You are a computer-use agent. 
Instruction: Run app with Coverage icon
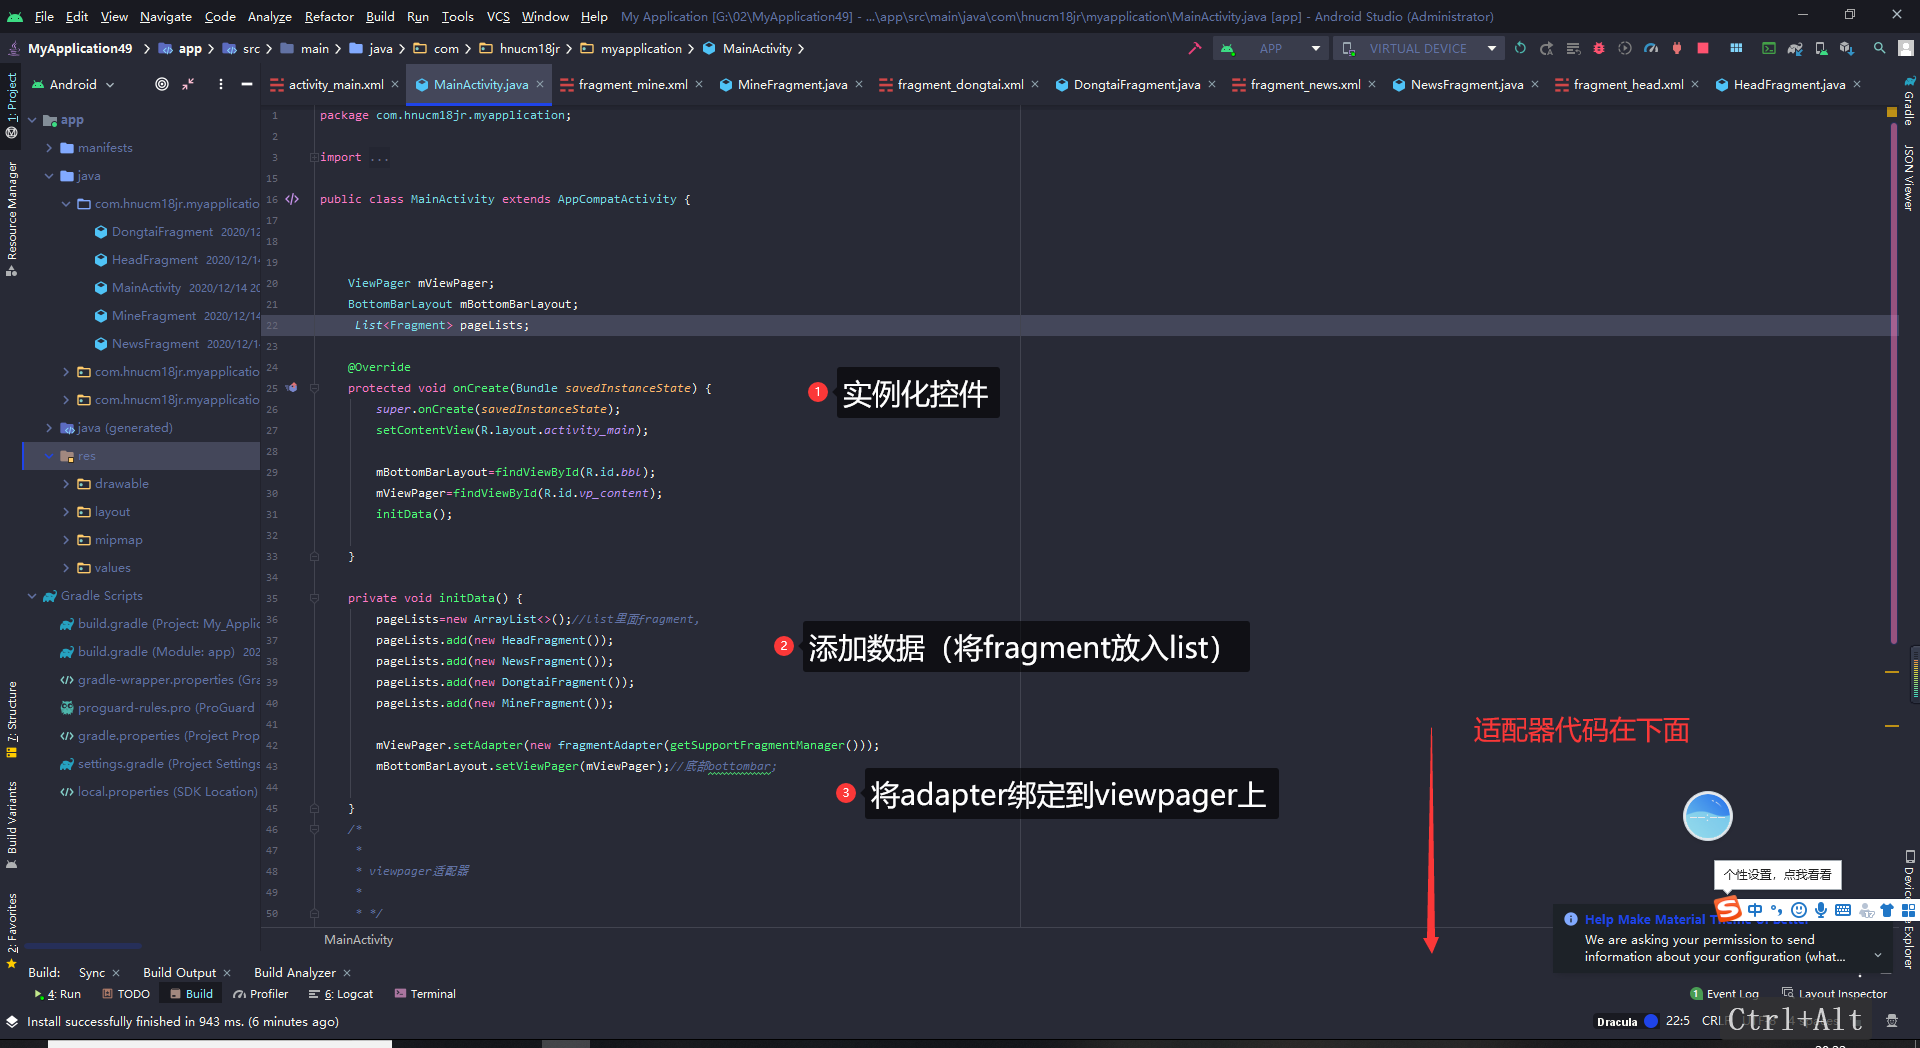(x=1625, y=48)
